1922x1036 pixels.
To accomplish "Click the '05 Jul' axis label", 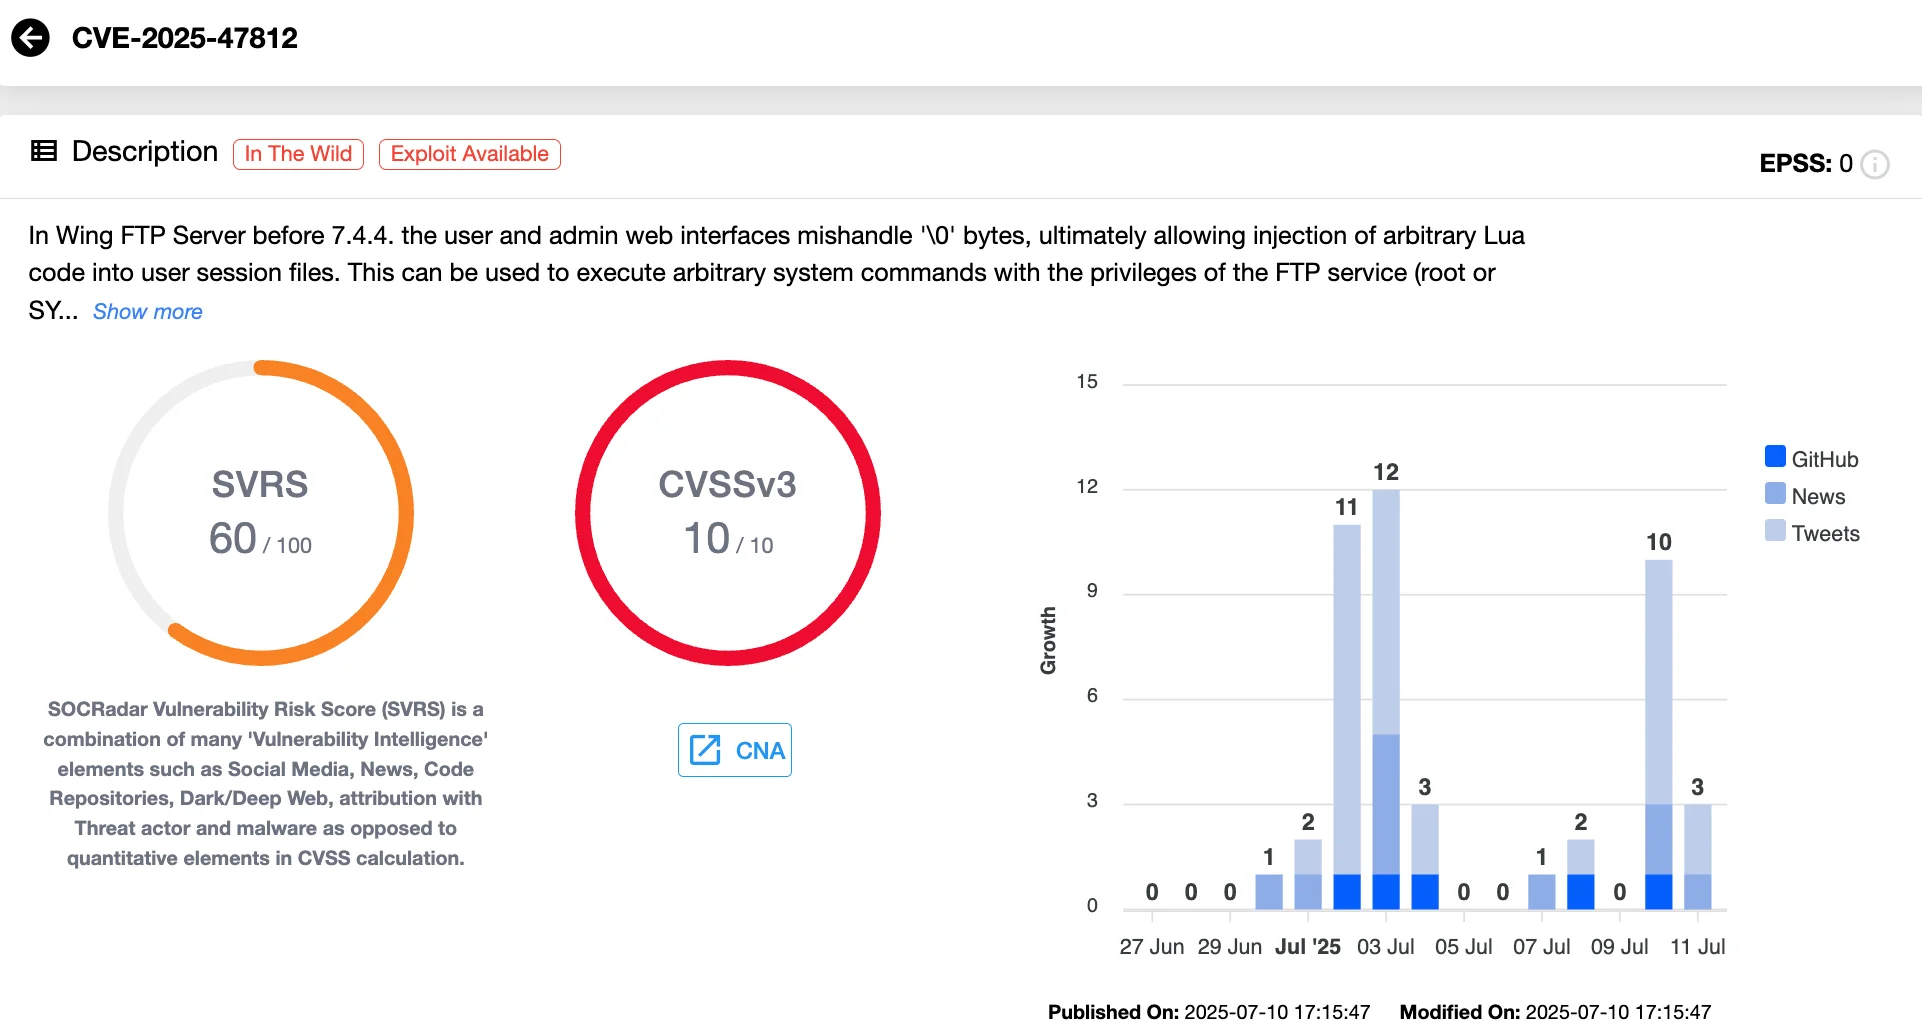I will (1464, 947).
